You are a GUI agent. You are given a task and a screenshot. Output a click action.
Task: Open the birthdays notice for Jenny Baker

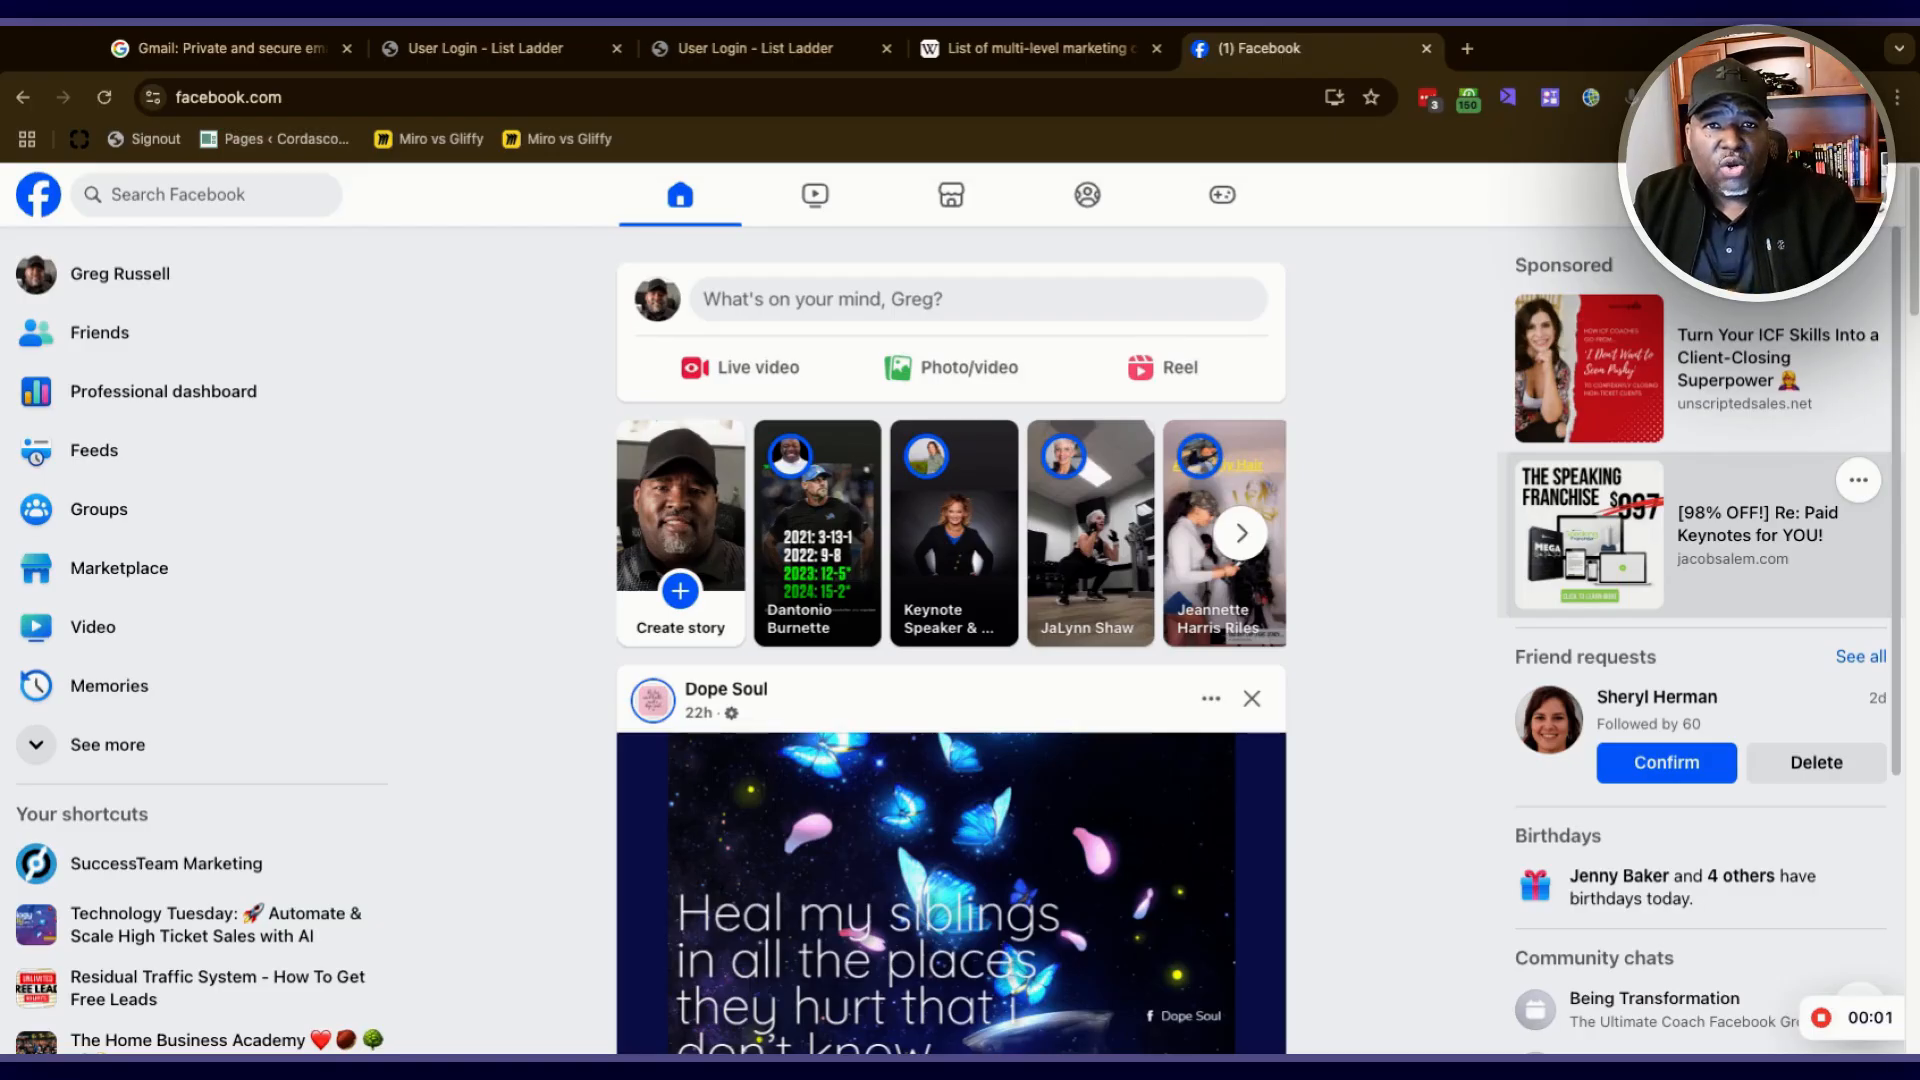(x=1700, y=887)
